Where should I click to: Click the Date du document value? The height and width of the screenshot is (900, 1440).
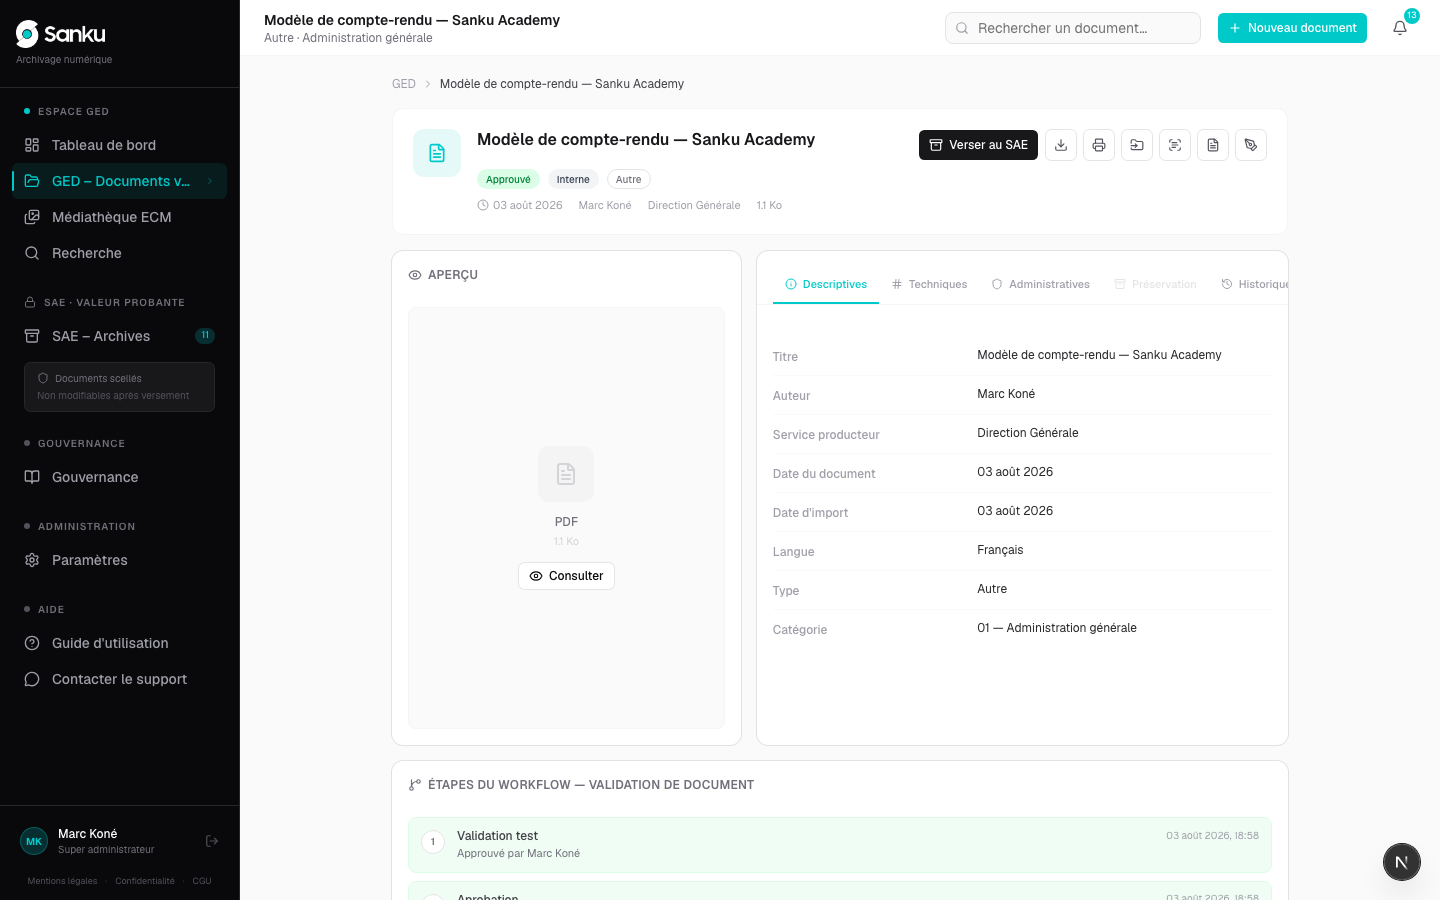pos(1015,472)
